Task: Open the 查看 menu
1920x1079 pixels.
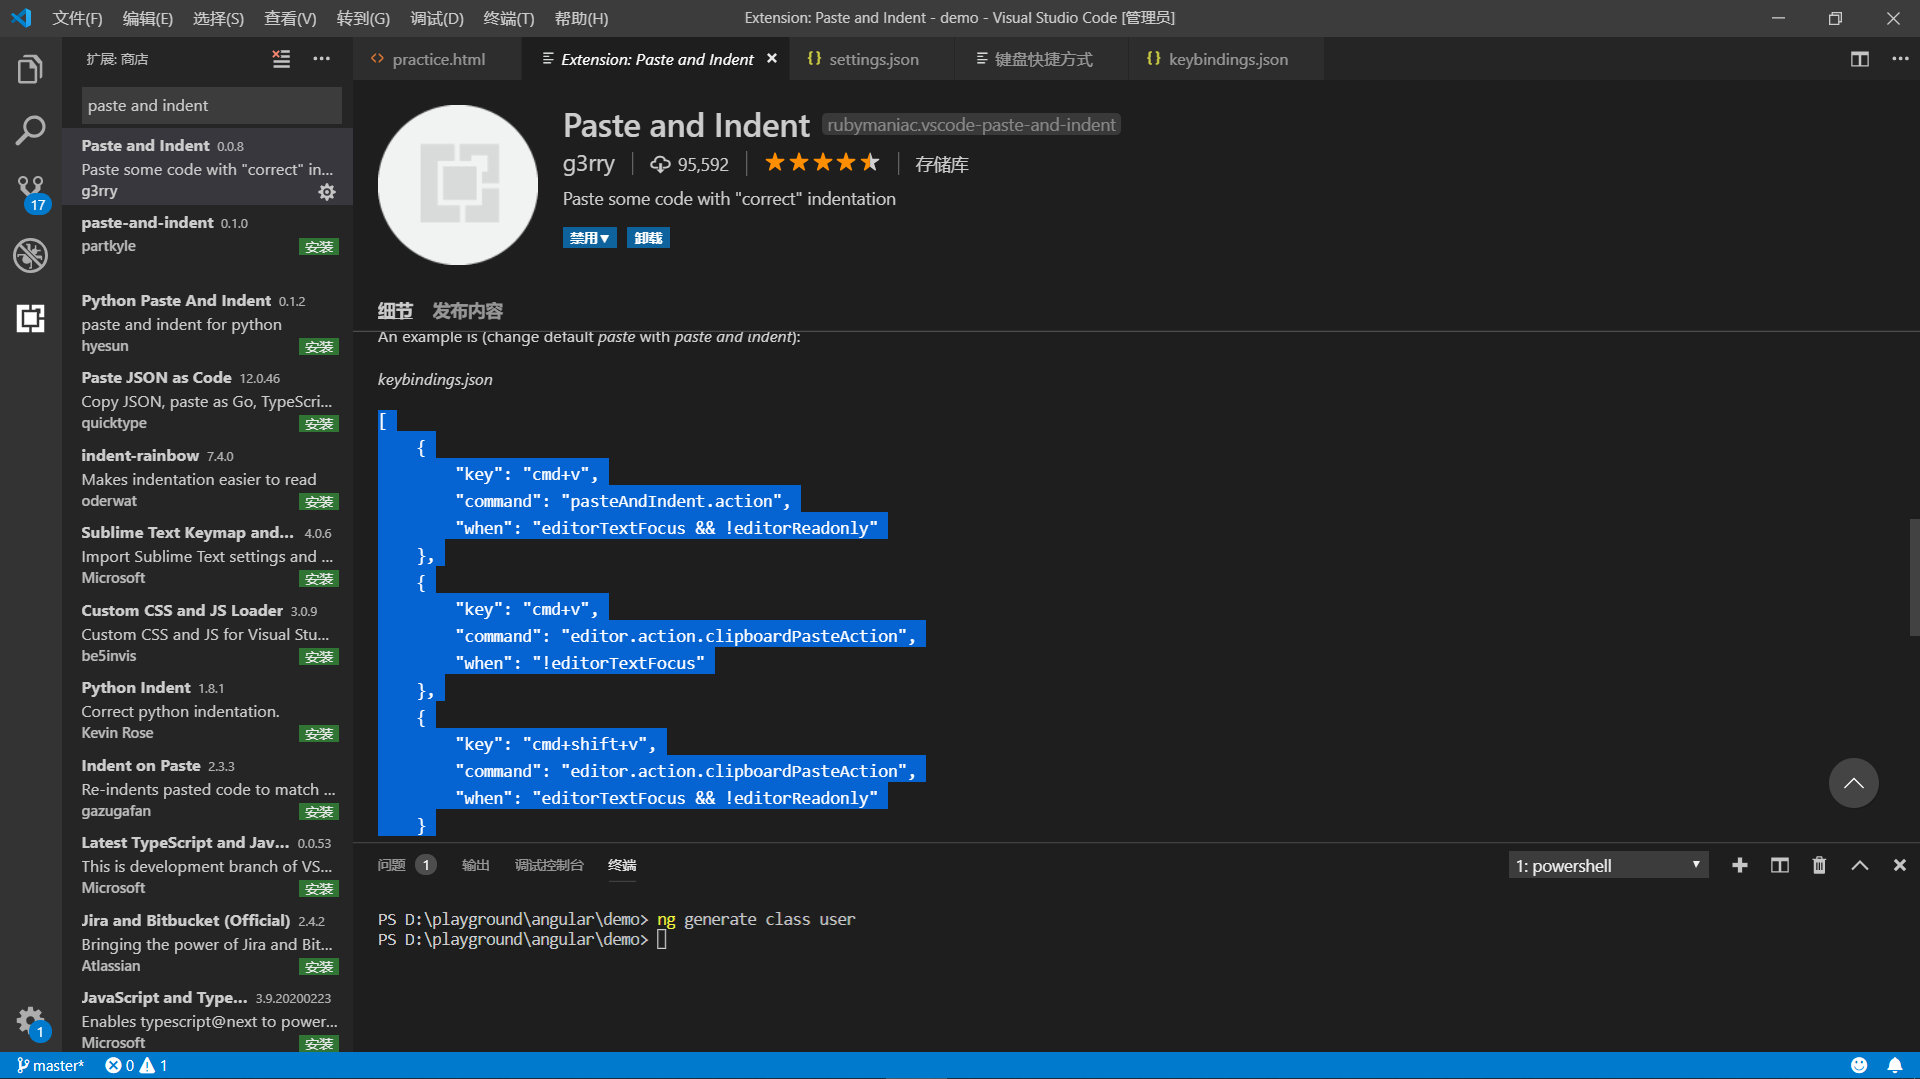Action: [x=290, y=18]
